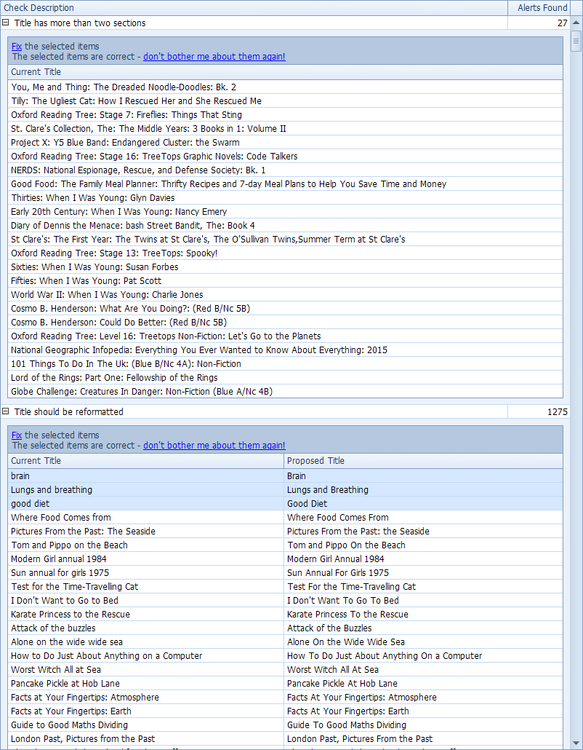Image resolution: width=583 pixels, height=750 pixels.
Task: Click the Fix link for titles with sections
Action: pos(16,46)
